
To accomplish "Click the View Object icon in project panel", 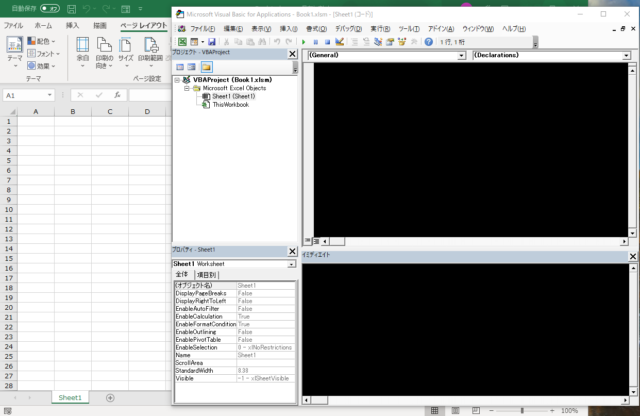I will click(192, 66).
